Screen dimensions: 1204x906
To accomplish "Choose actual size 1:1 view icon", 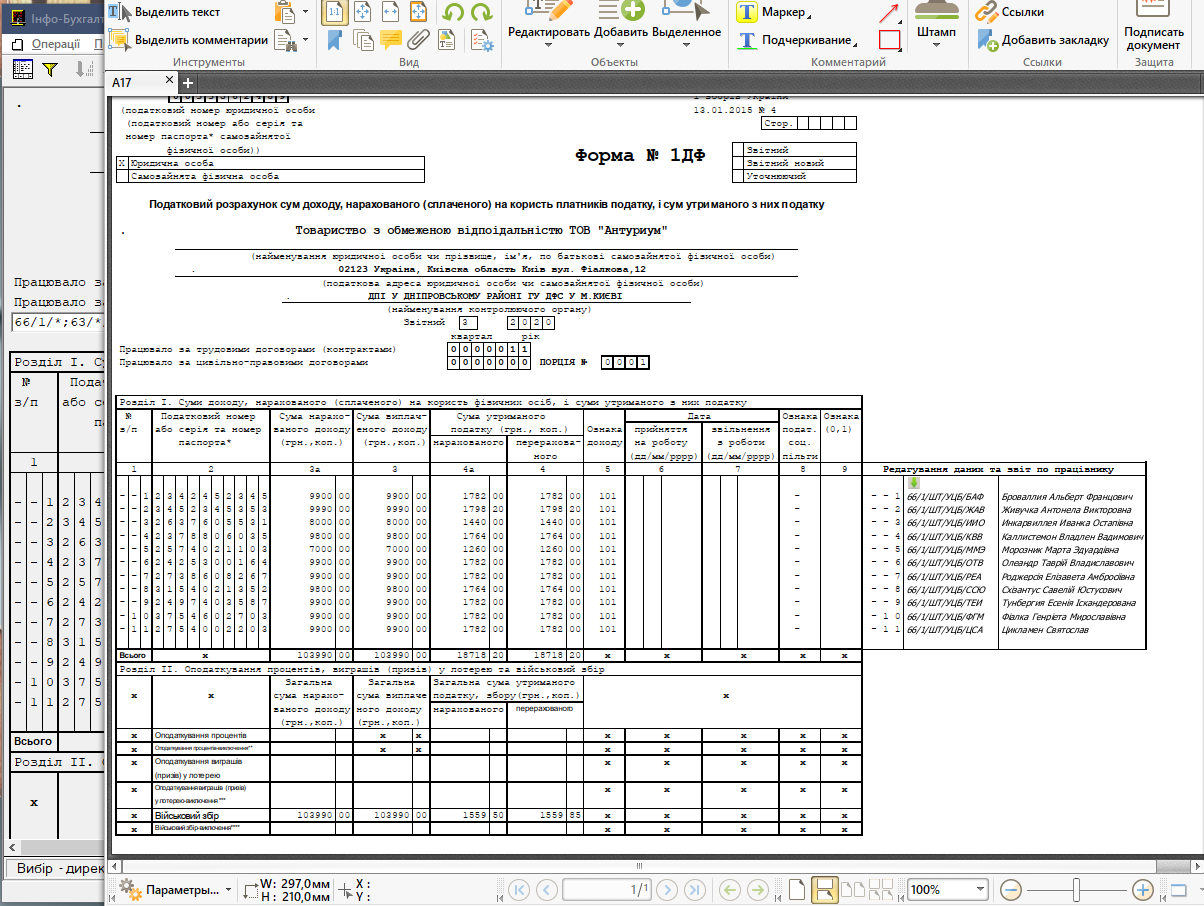I will point(335,13).
